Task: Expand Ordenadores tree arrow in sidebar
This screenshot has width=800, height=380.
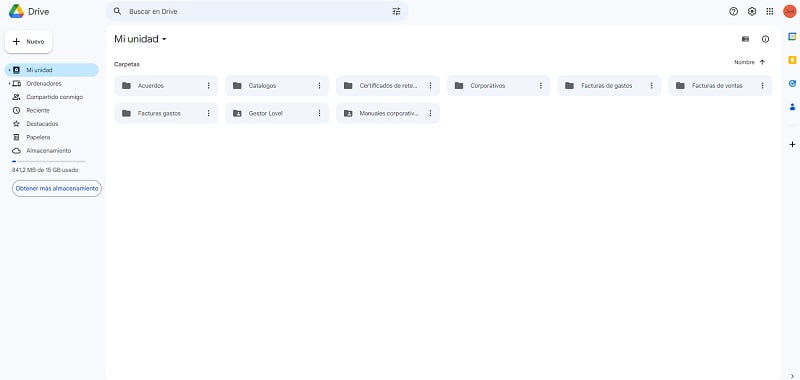Action: click(x=9, y=83)
